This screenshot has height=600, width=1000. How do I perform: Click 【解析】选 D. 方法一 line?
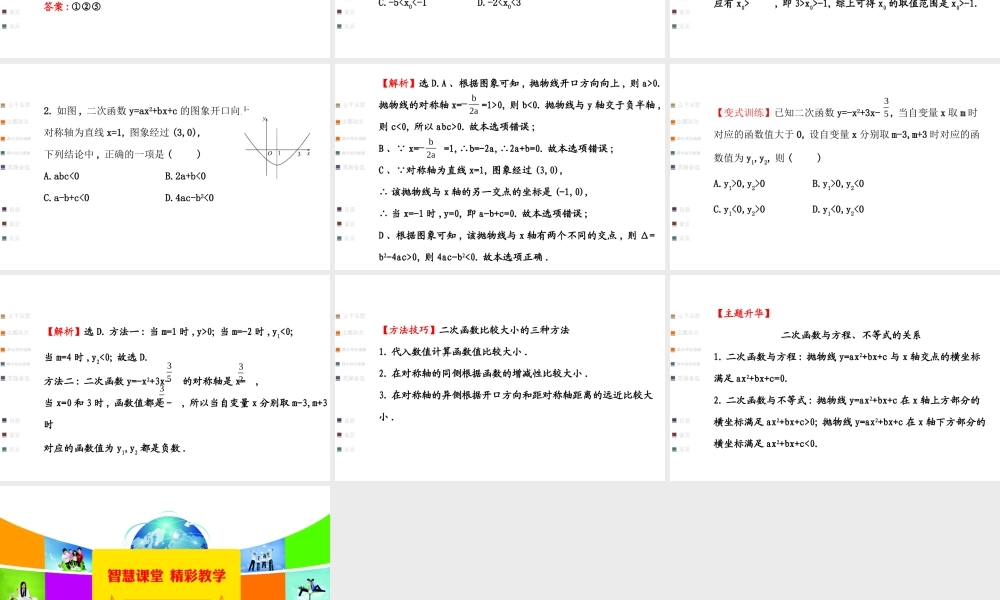pos(168,332)
